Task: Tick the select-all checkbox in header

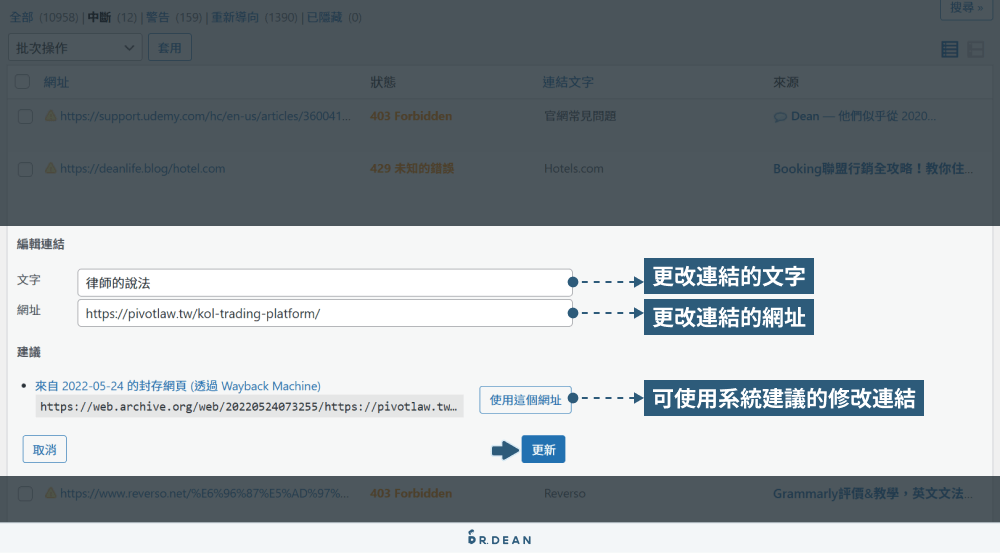Action: [22, 82]
